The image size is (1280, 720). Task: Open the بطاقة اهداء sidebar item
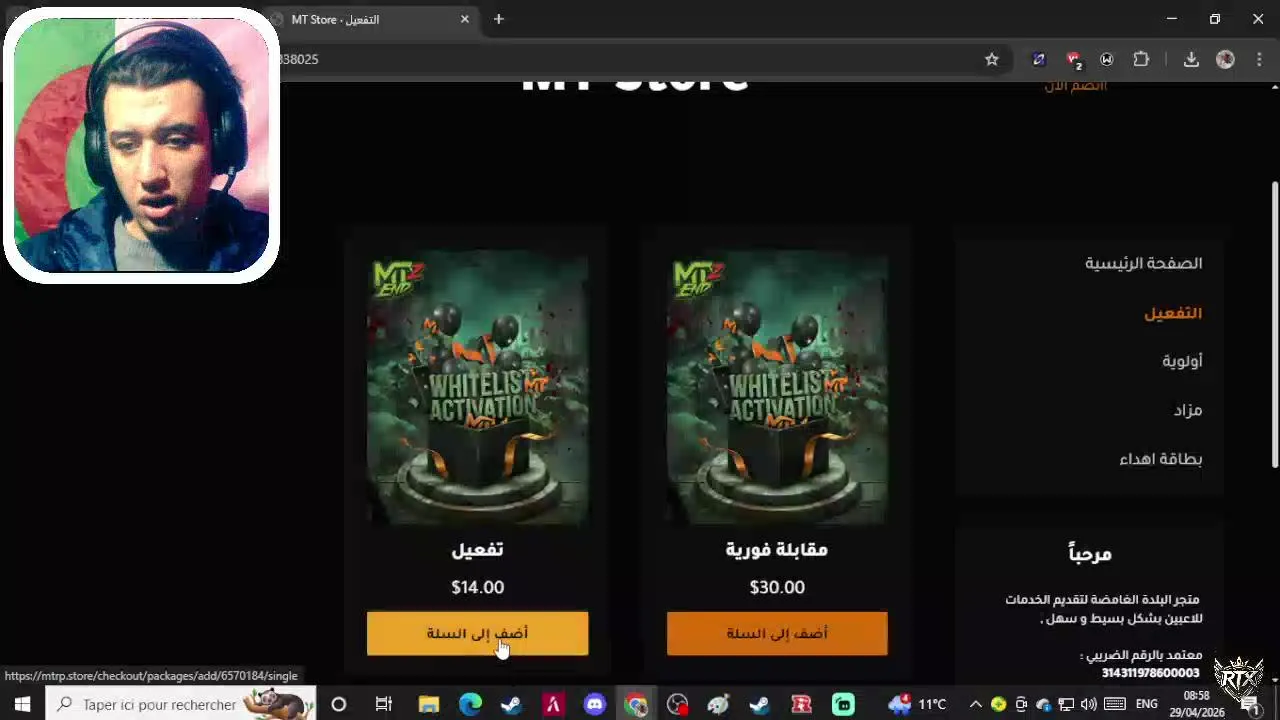click(1160, 459)
